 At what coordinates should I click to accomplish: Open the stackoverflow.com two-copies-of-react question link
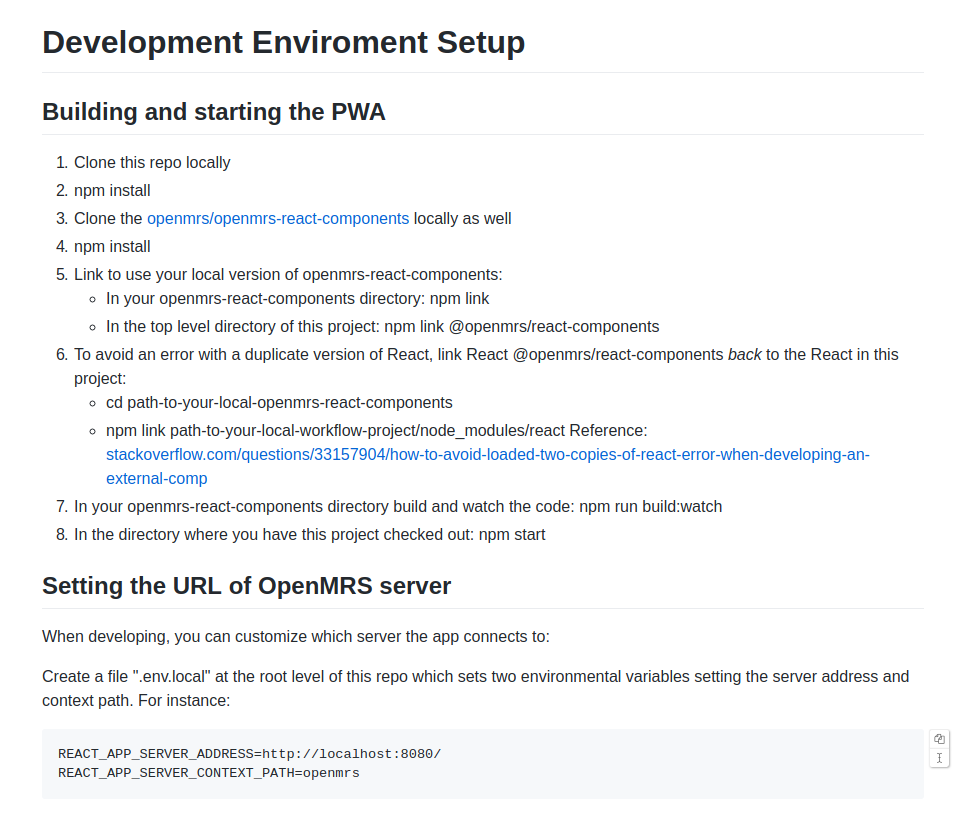click(x=488, y=466)
